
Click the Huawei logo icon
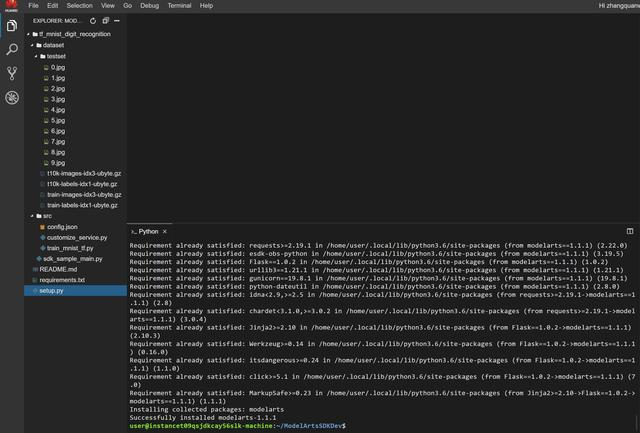(x=11, y=6)
